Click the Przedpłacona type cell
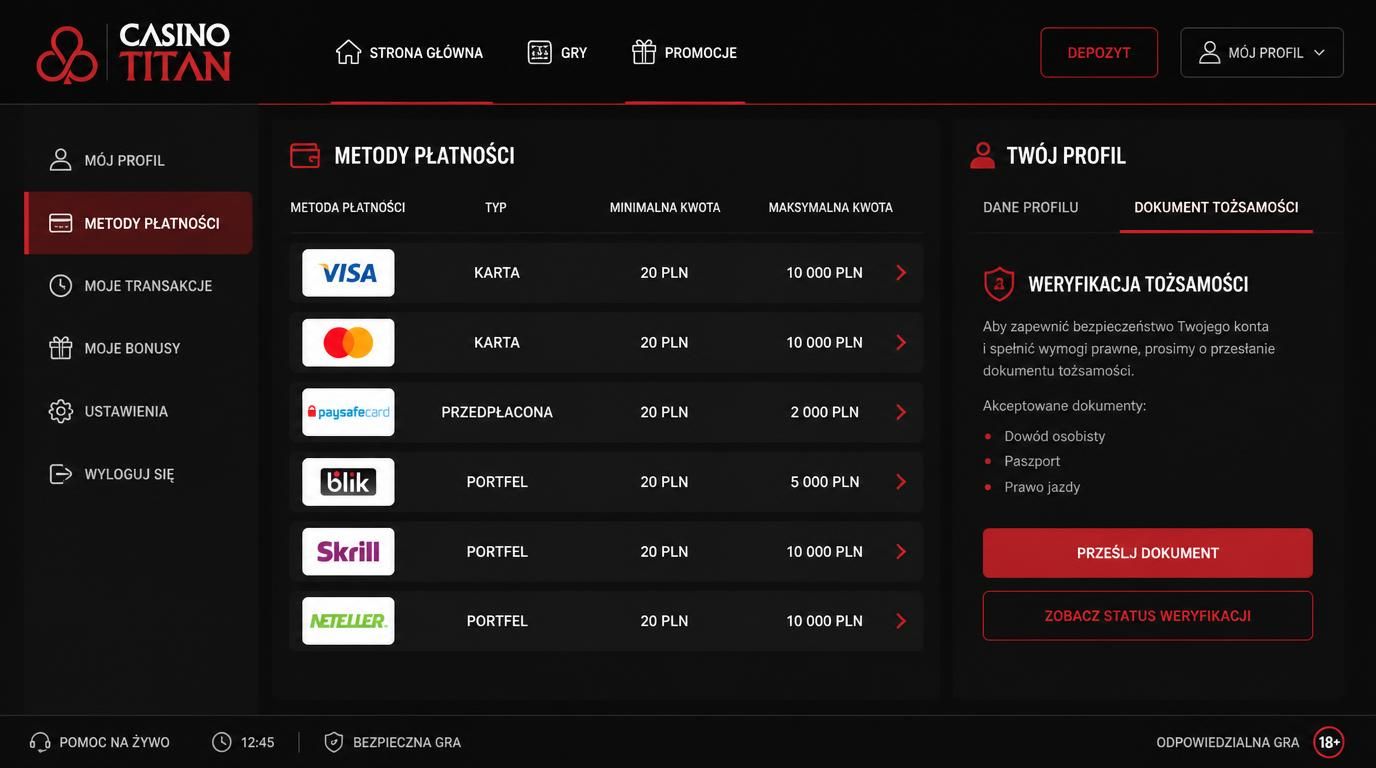Viewport: 1376px width, 768px height. pyautogui.click(x=497, y=412)
